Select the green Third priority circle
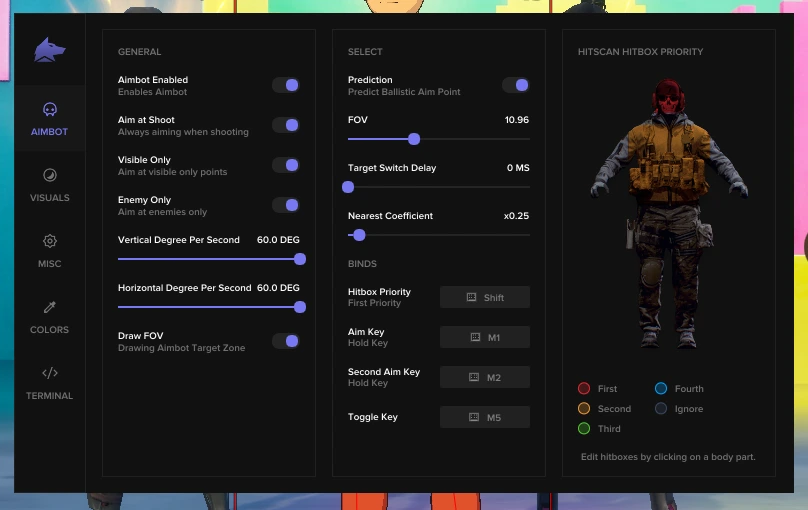Screen dimensions: 808x510 [584, 428]
